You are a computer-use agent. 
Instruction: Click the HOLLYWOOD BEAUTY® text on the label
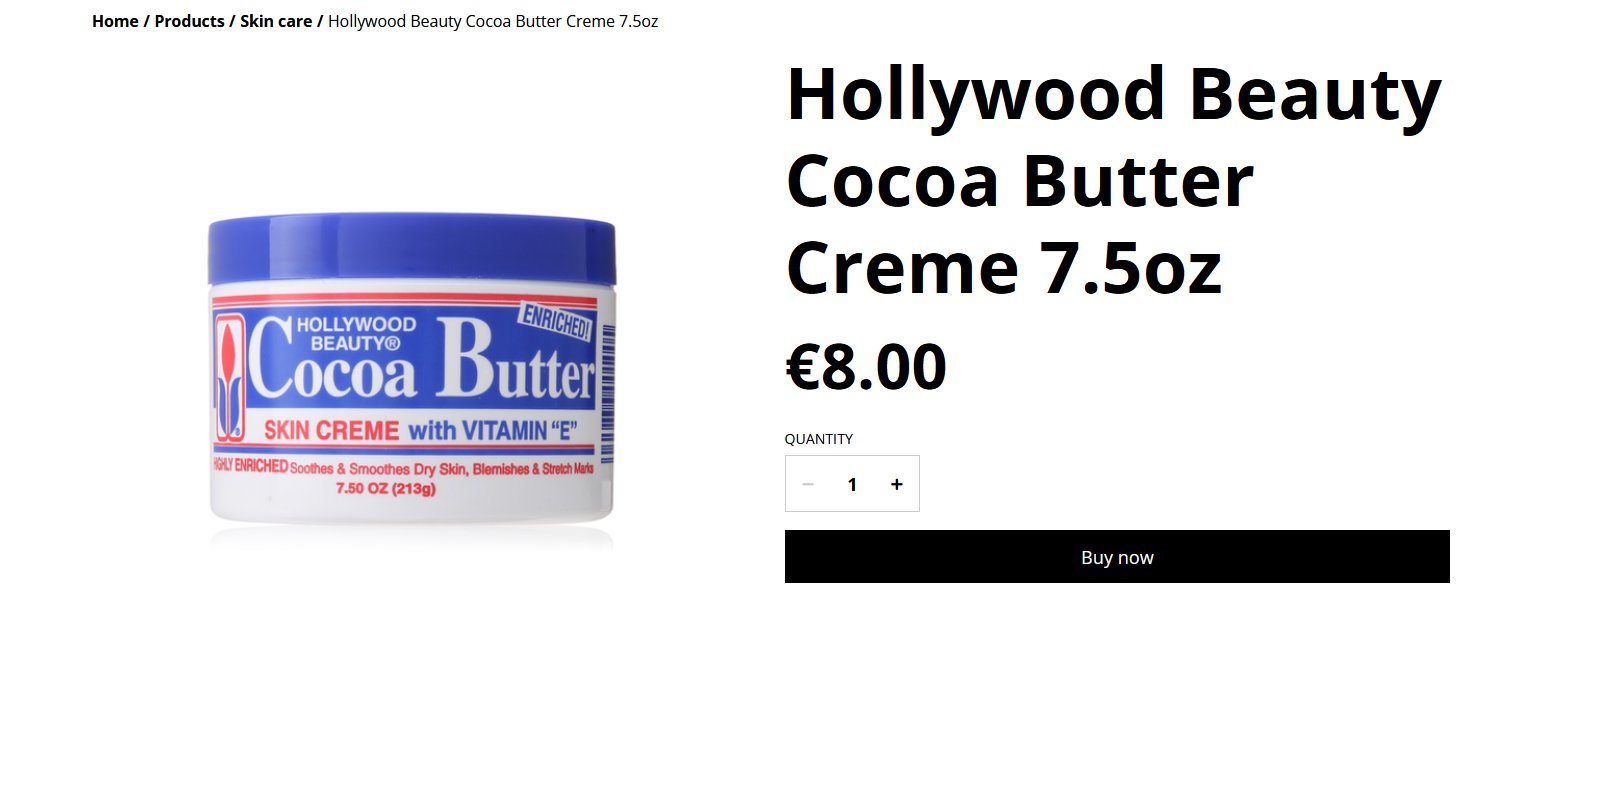356,334
